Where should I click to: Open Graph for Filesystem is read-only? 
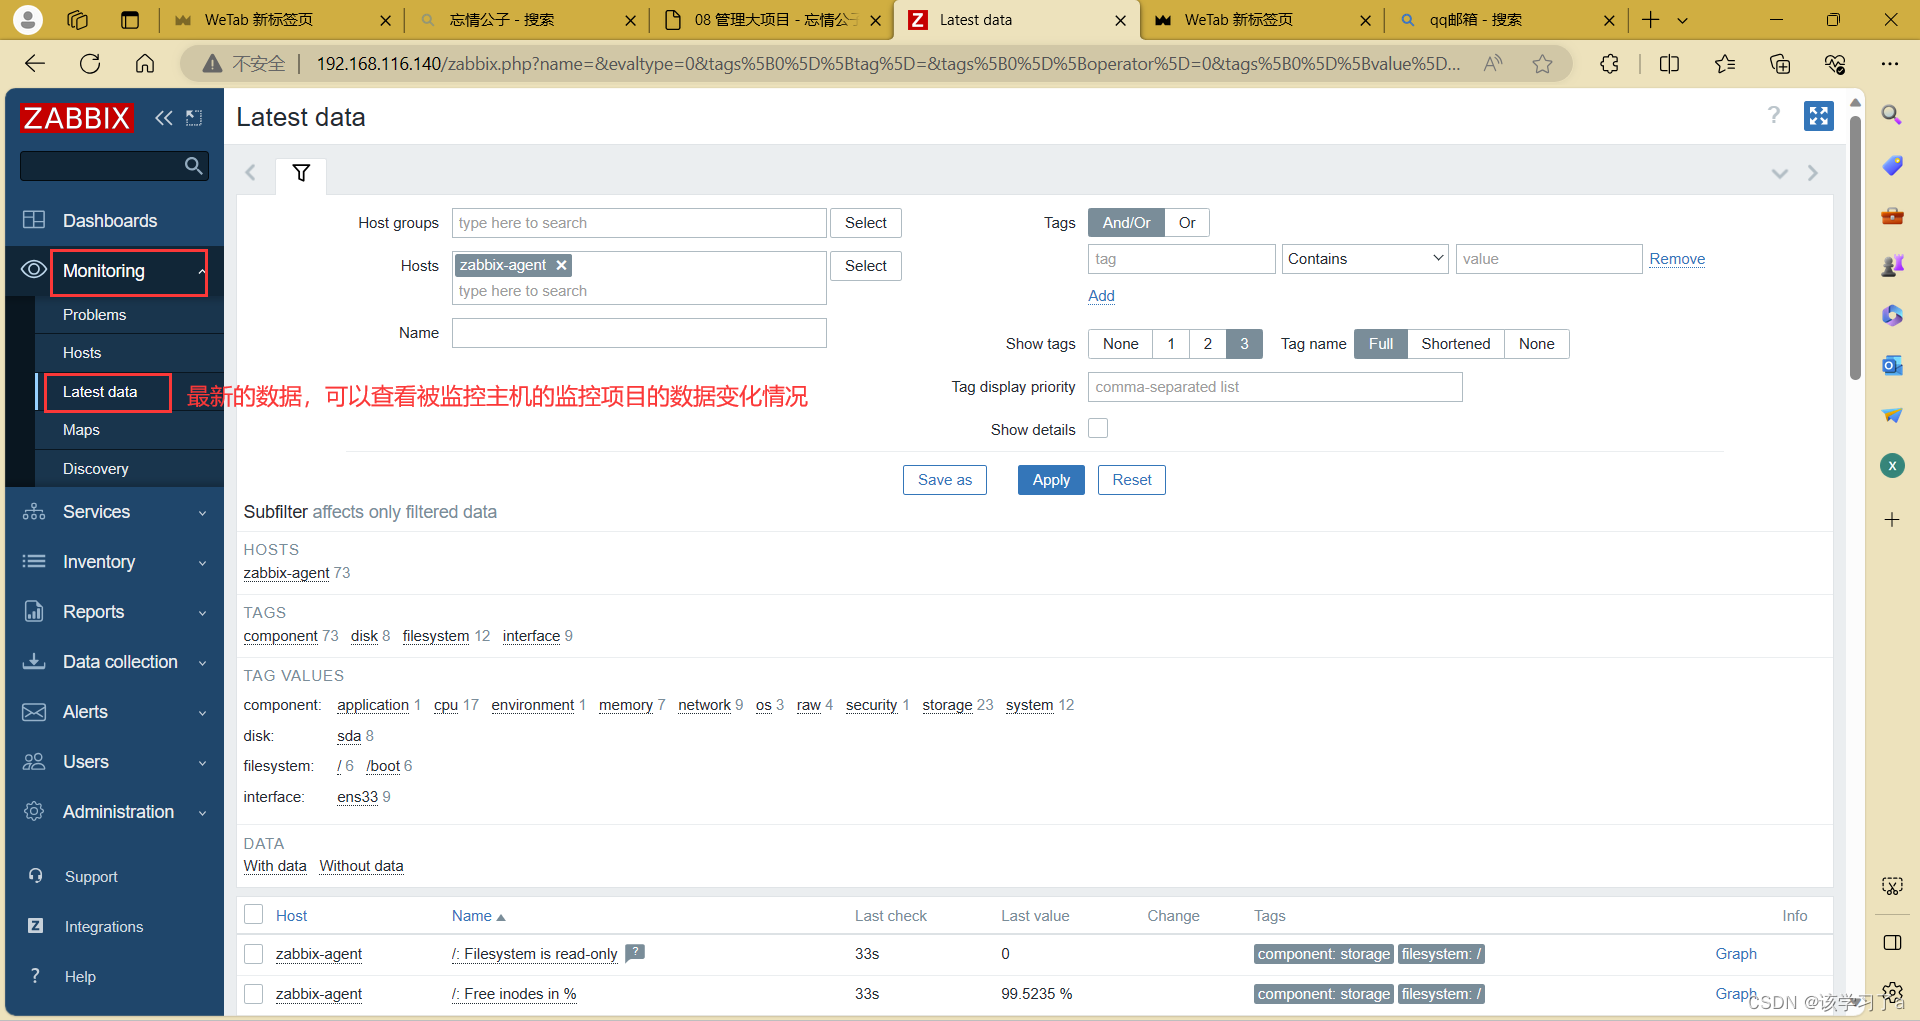tap(1736, 954)
